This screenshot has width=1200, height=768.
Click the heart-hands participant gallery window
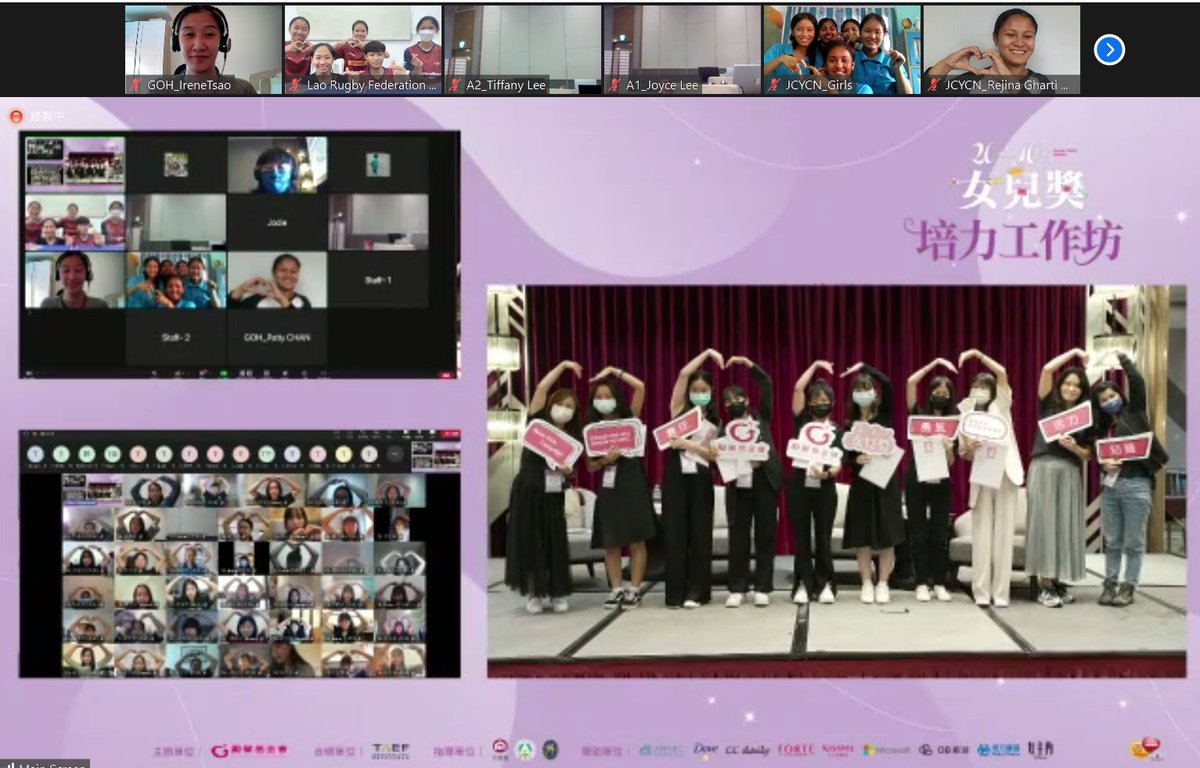(x=240, y=554)
